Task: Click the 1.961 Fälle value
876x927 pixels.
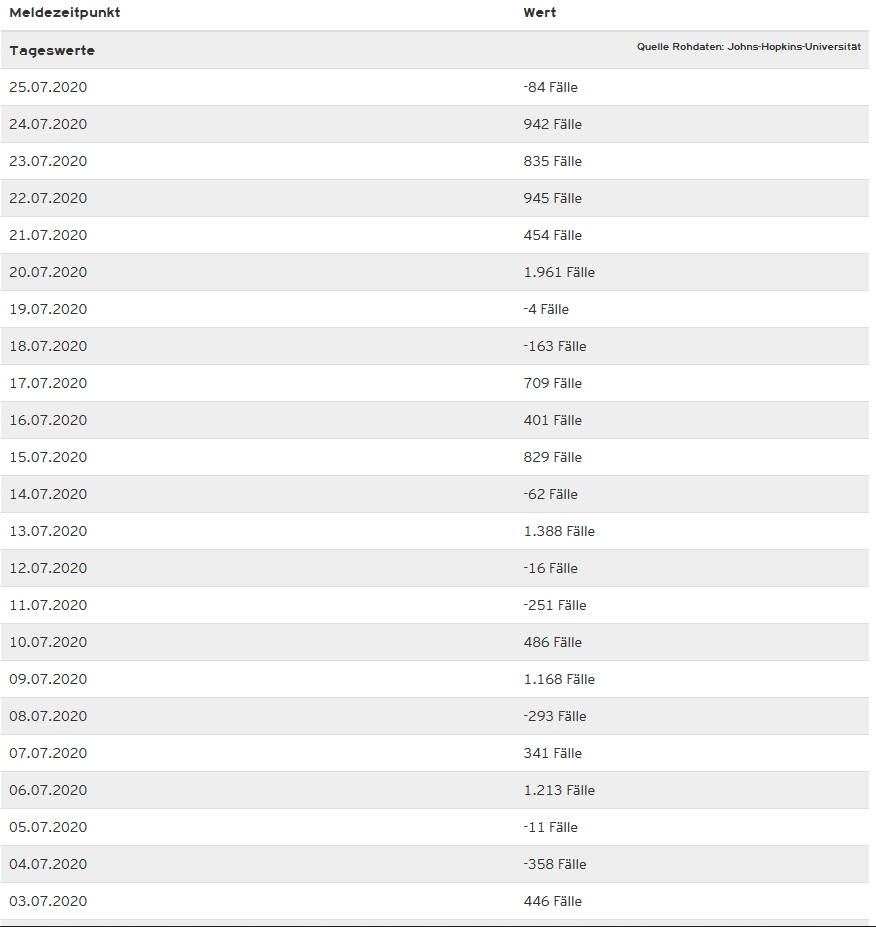Action: click(x=559, y=272)
